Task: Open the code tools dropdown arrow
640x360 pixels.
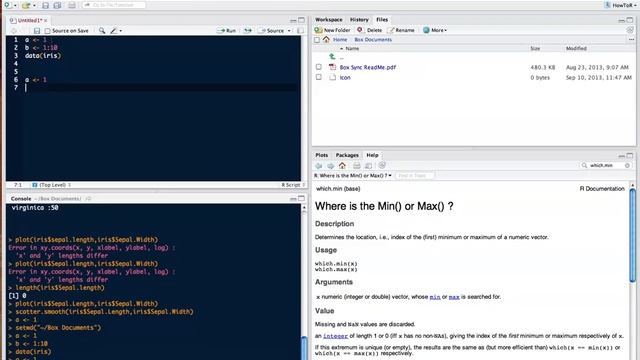Action: (120, 31)
